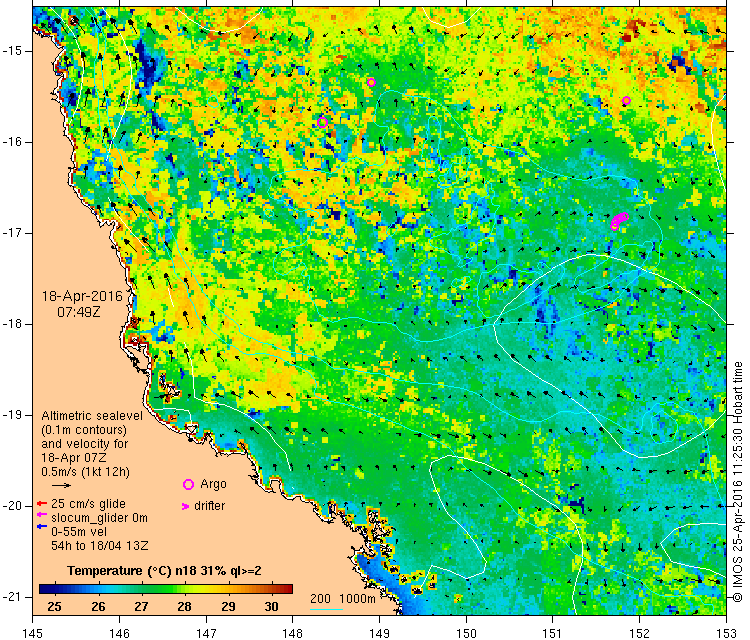Click the '0-55m vel' label

point(79,531)
